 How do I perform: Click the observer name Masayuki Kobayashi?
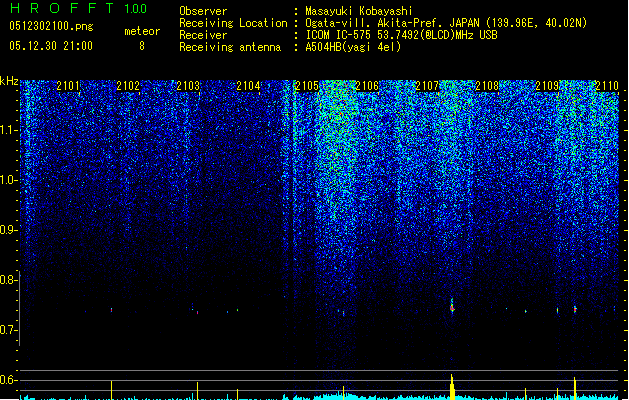pyautogui.click(x=359, y=11)
